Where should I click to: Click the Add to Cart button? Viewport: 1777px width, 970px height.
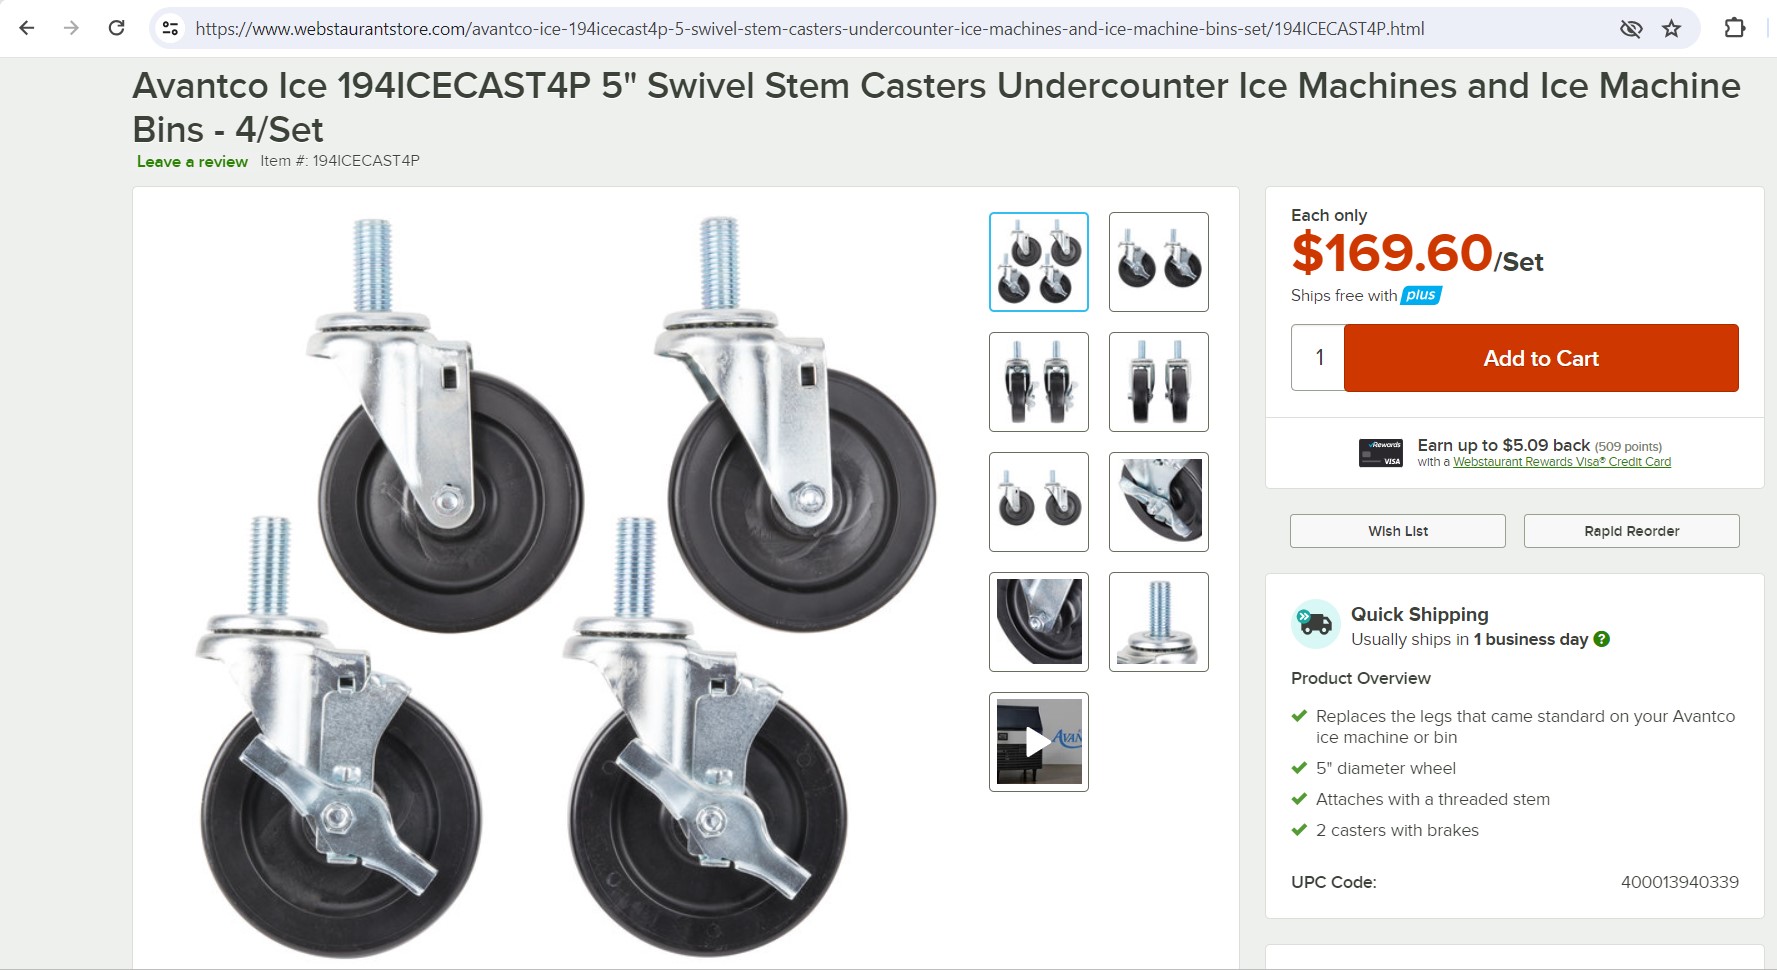(x=1540, y=358)
